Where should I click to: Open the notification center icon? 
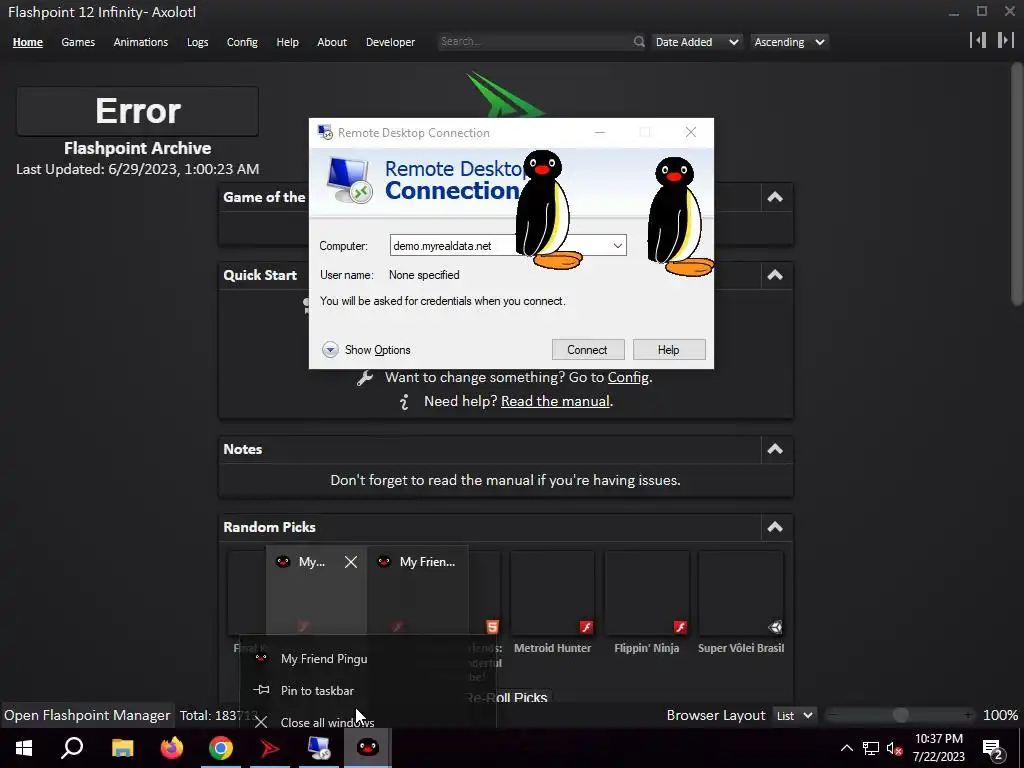(x=993, y=748)
